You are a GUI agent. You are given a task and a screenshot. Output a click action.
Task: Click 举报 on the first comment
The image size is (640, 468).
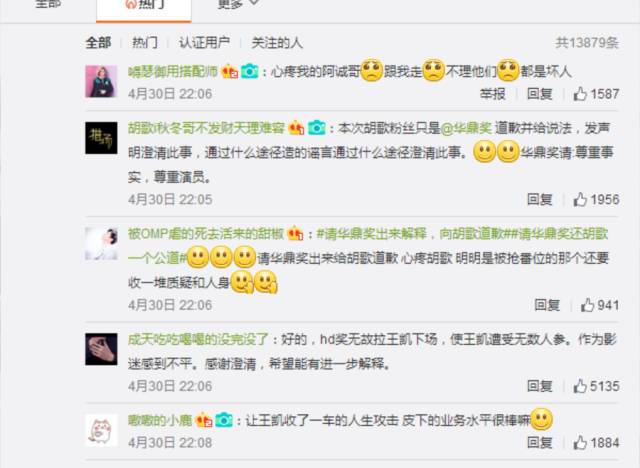click(492, 94)
